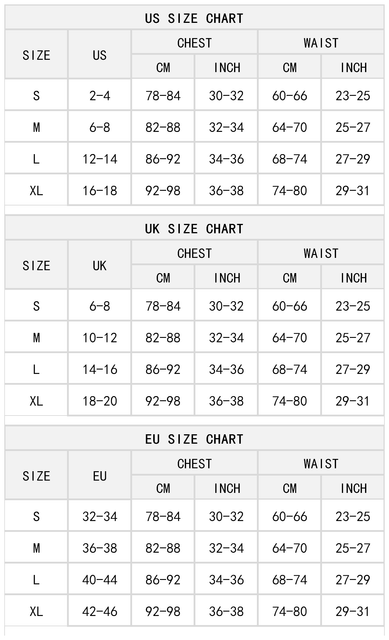The height and width of the screenshot is (640, 389).
Task: Select UK size 18-20 cell
Action: point(100,401)
